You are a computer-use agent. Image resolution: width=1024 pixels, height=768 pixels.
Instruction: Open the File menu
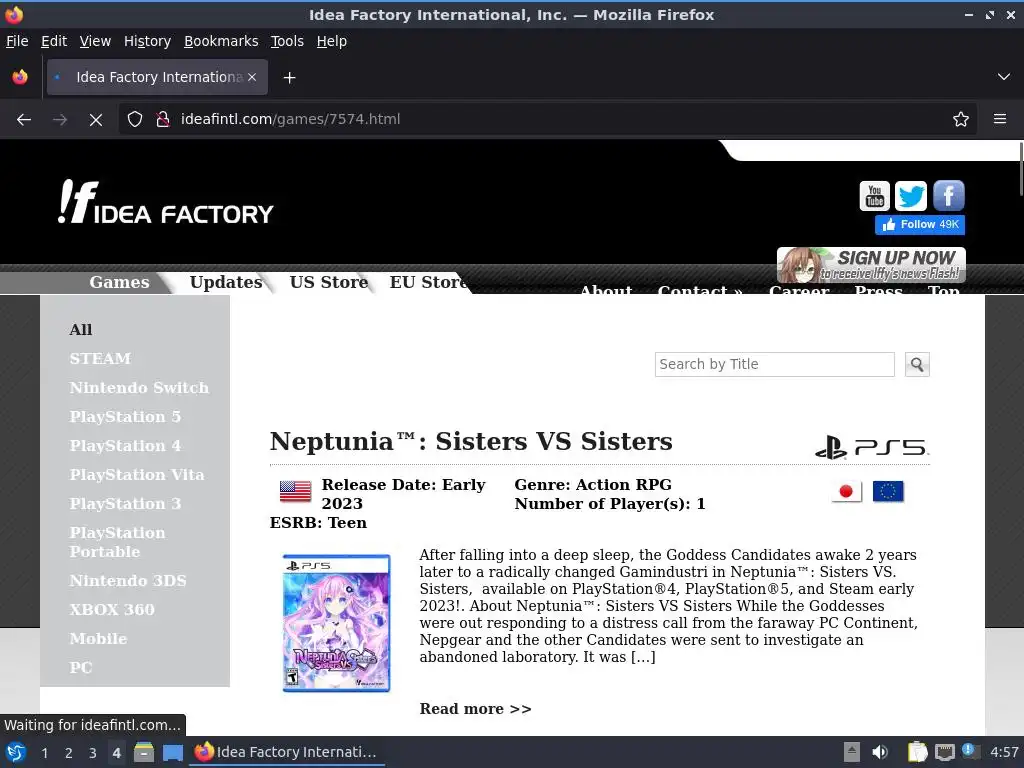point(17,41)
